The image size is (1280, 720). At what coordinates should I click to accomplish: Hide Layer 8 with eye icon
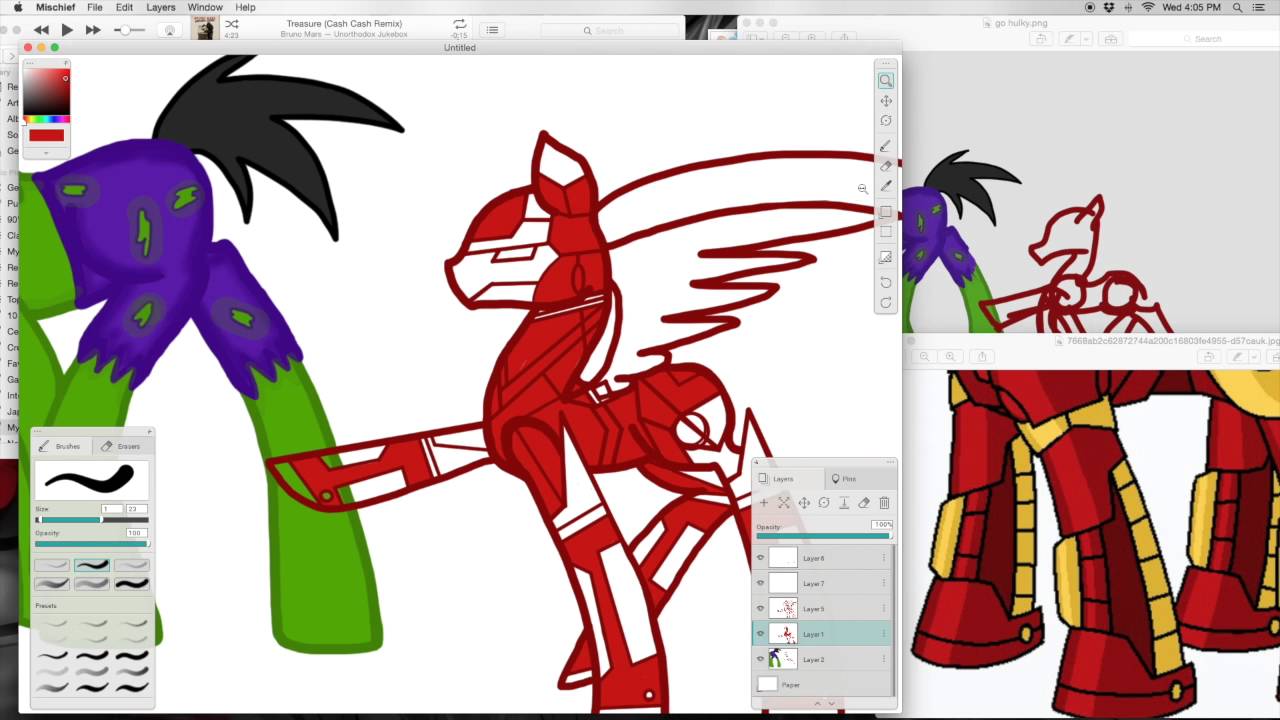pyautogui.click(x=760, y=558)
